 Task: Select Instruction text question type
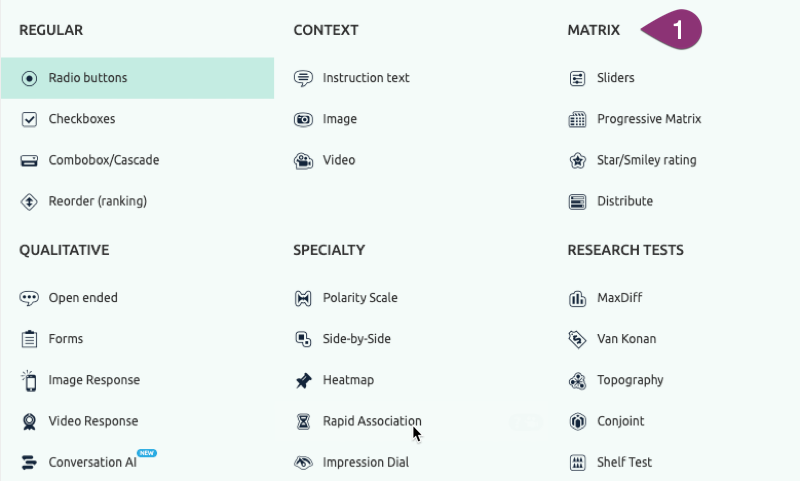[365, 78]
